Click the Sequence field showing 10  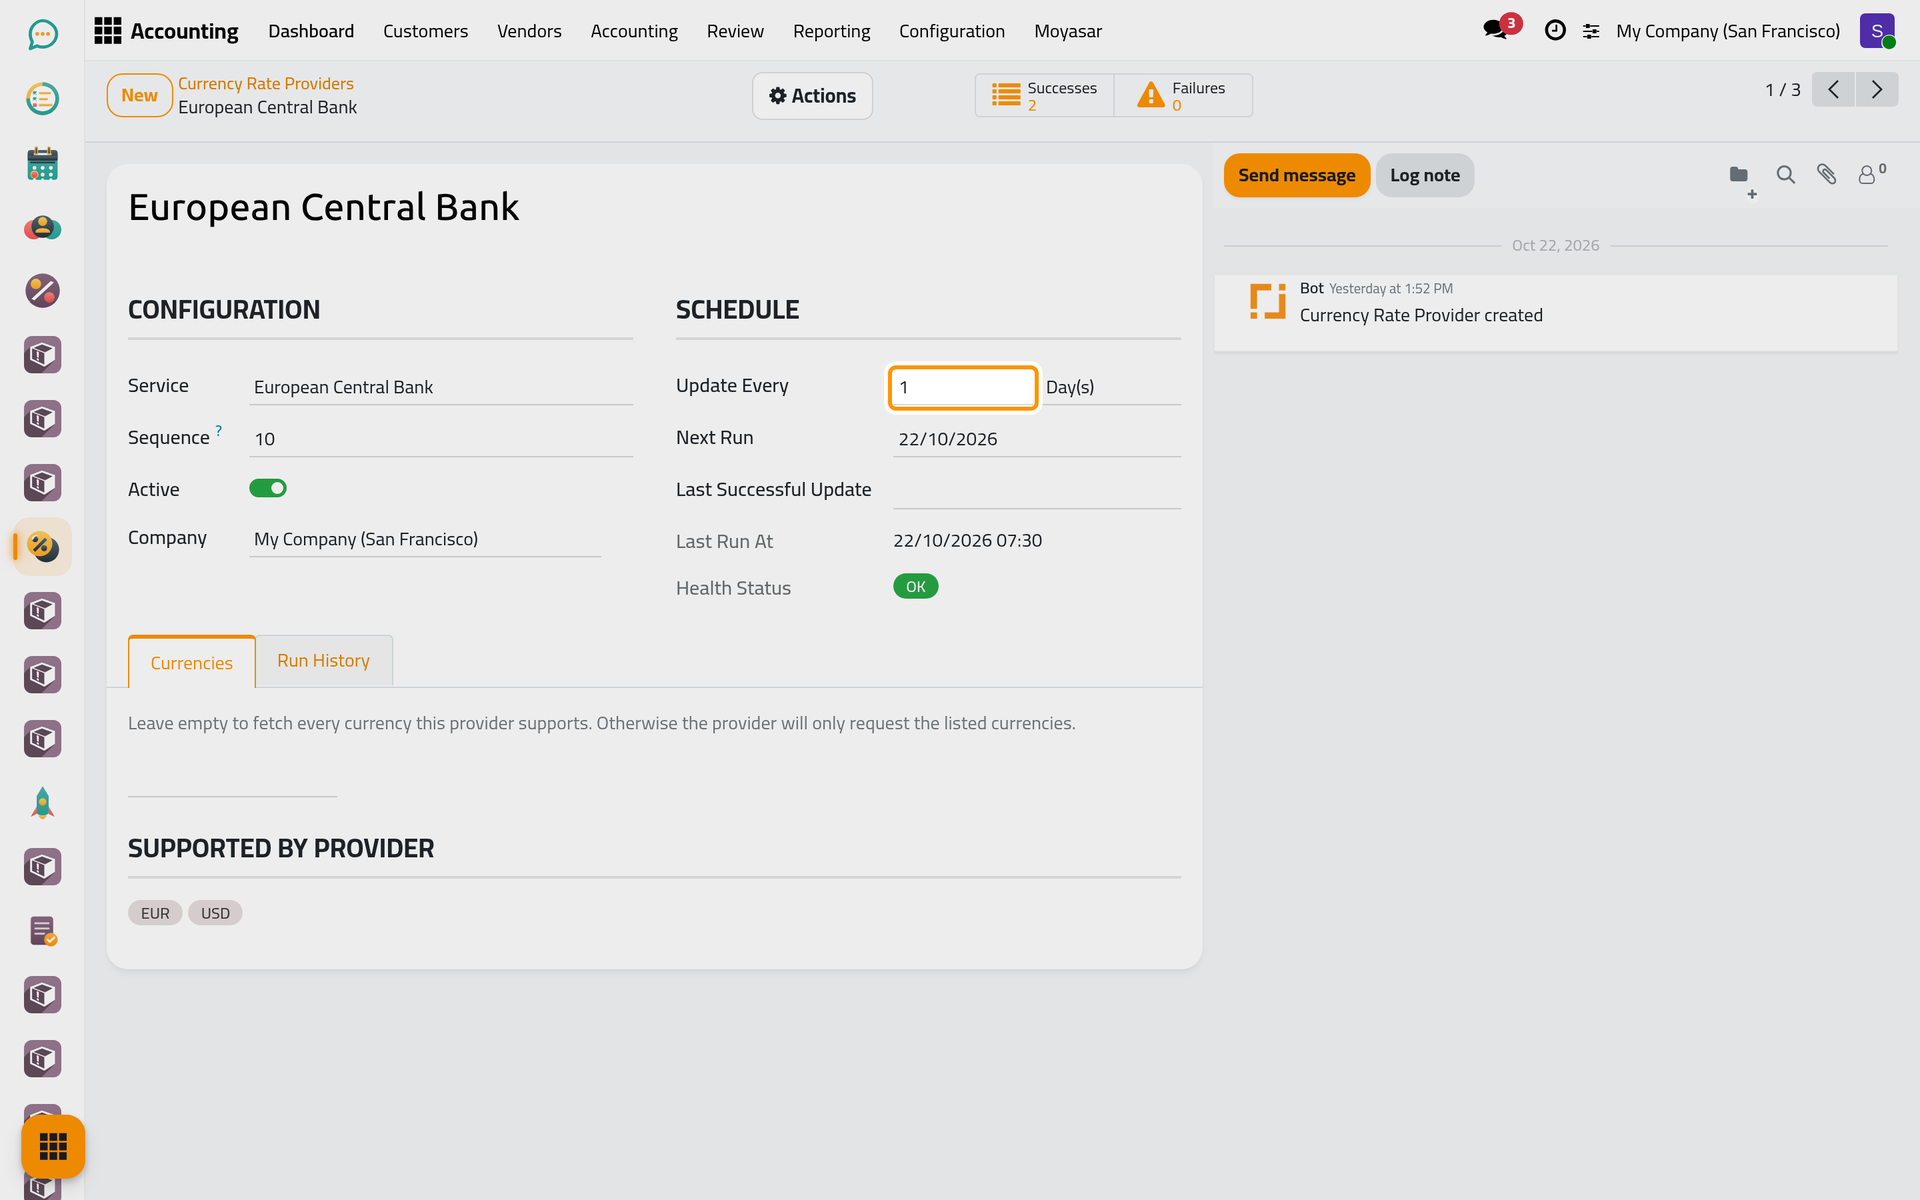click(441, 439)
